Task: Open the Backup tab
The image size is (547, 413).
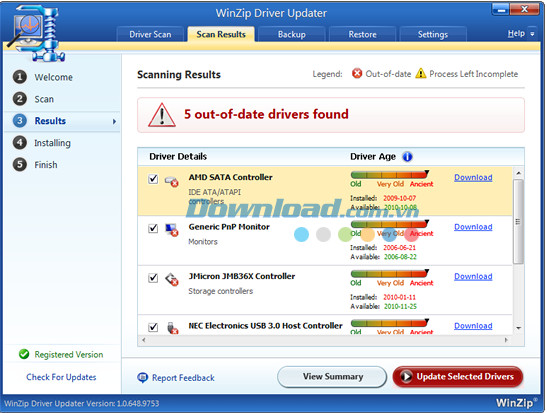Action: [292, 34]
